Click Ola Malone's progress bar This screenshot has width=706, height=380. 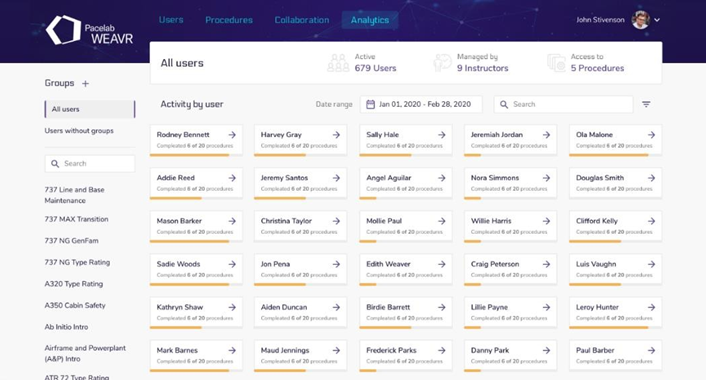(x=615, y=155)
